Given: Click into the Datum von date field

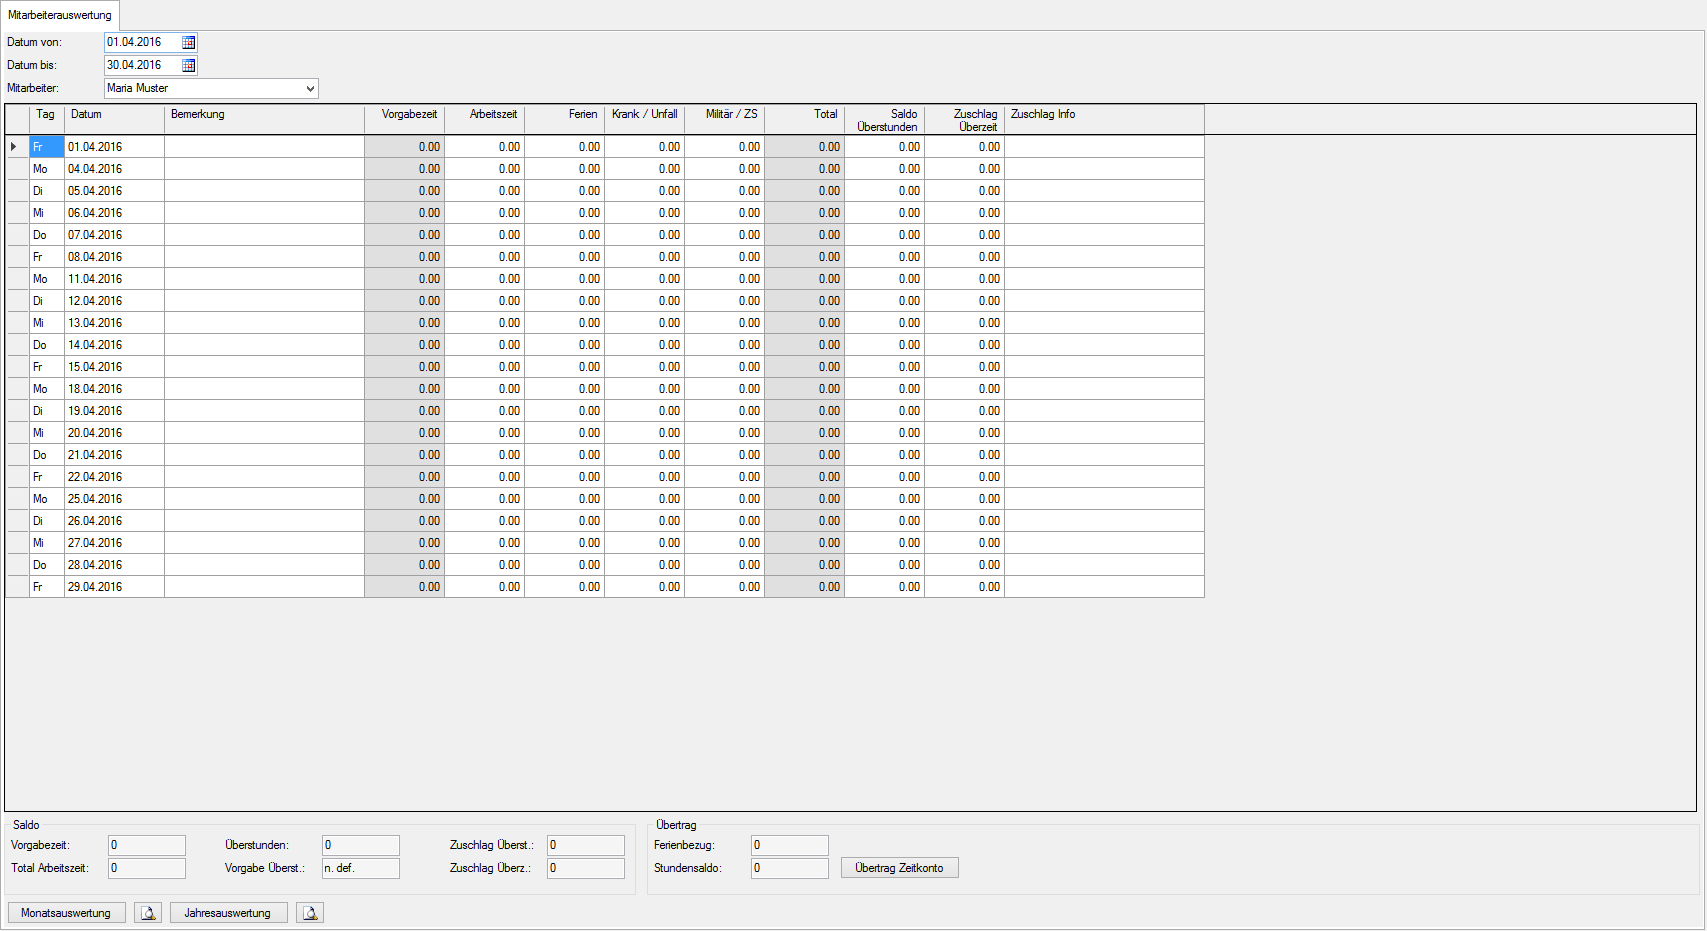Looking at the screenshot, I should pyautogui.click(x=141, y=43).
